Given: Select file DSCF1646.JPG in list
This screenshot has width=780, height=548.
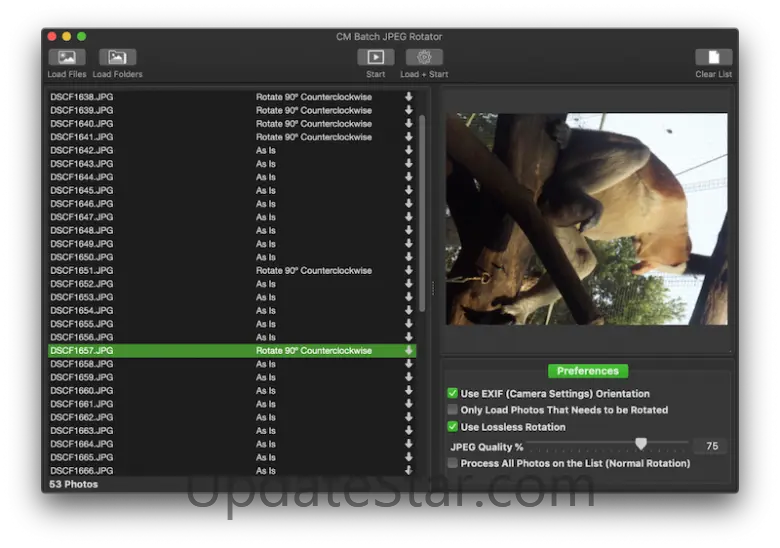Looking at the screenshot, I should tap(232, 203).
